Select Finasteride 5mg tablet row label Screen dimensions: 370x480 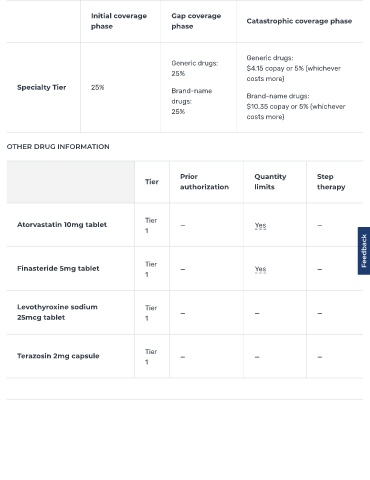(x=58, y=268)
